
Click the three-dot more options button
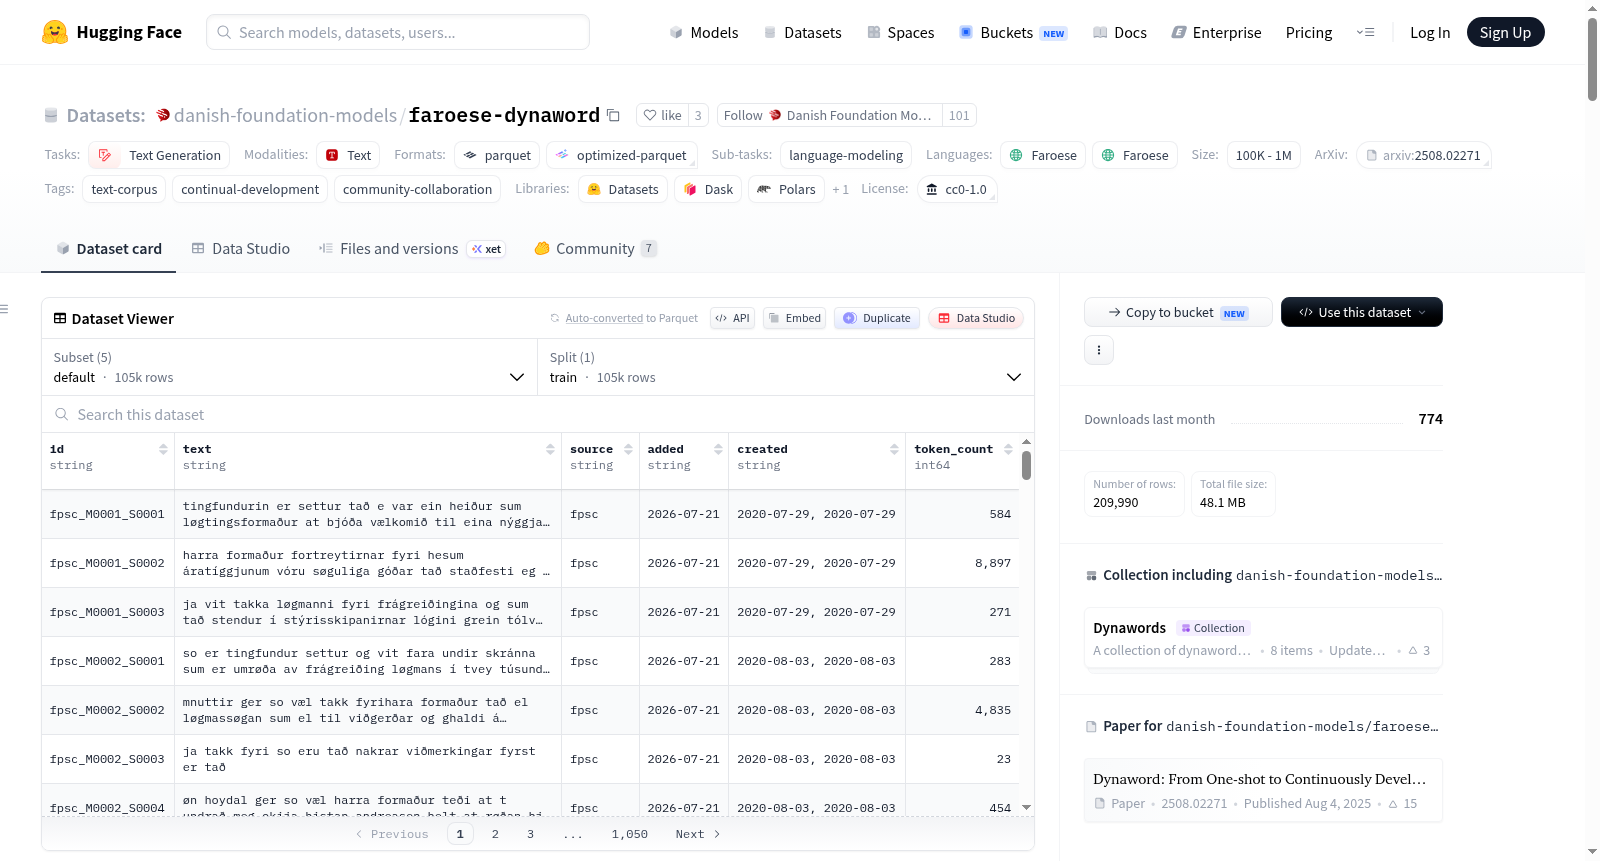coord(1099,350)
